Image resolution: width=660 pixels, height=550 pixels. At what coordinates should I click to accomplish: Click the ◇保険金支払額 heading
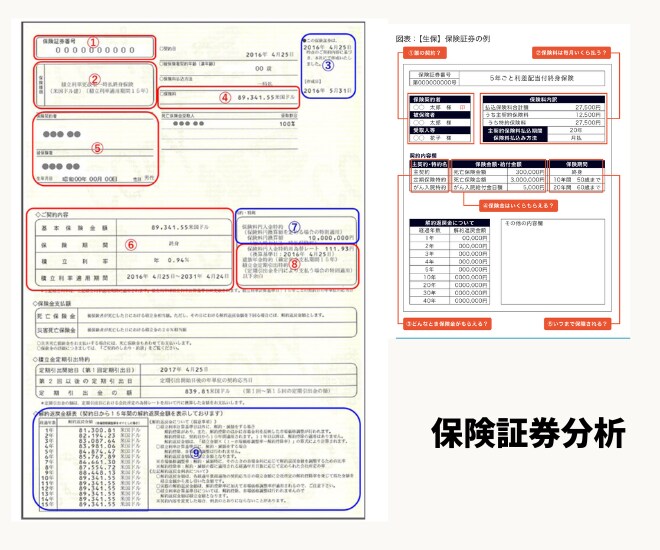(x=52, y=303)
